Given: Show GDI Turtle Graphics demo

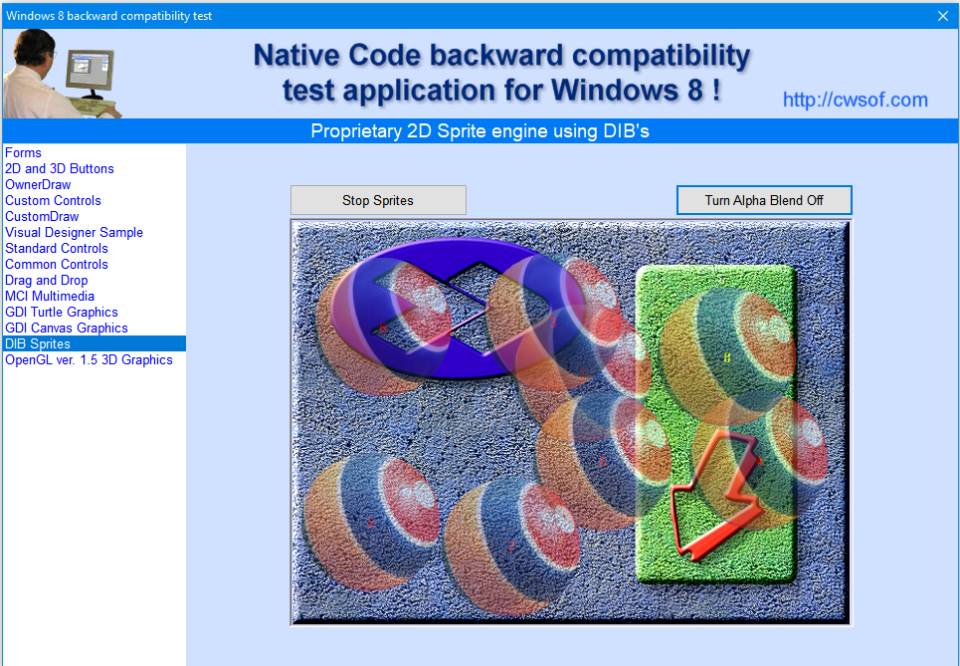Looking at the screenshot, I should click(x=62, y=313).
